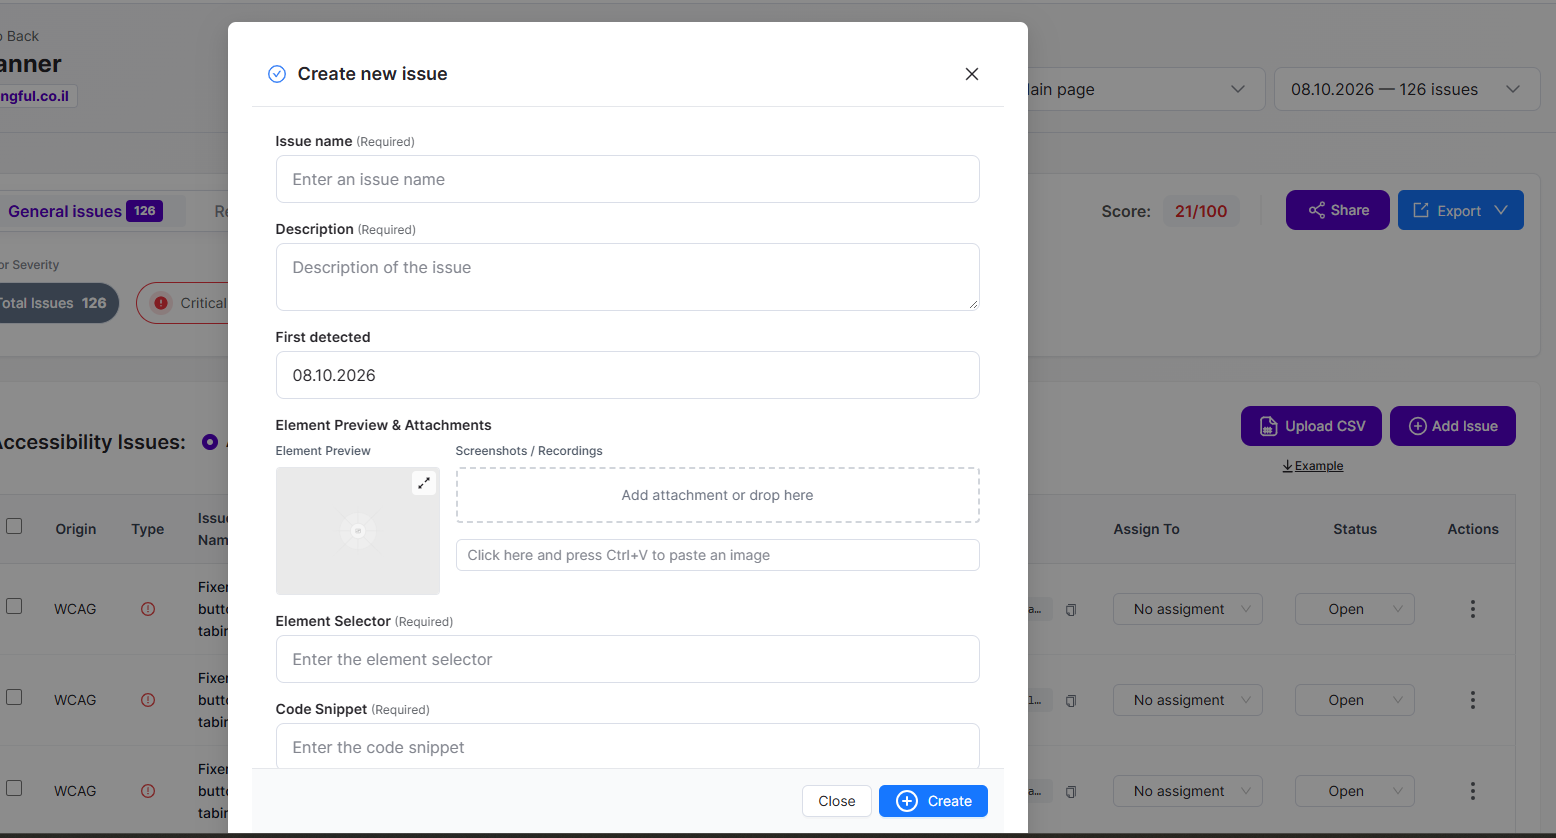The height and width of the screenshot is (838, 1556).
Task: Change the Open status in the first row
Action: click(x=1355, y=609)
